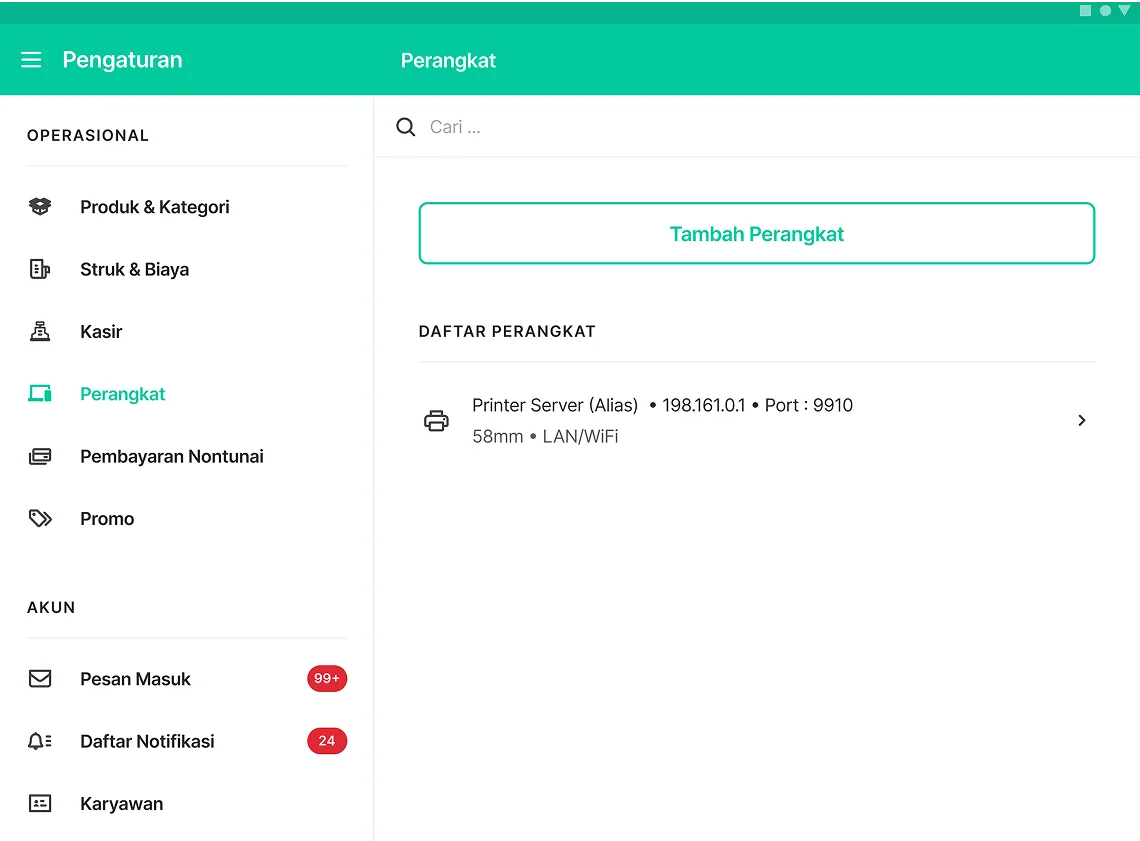Click the 99+ badge on Pesan Masuk
Screen dimensions: 1140x841
click(x=326, y=679)
